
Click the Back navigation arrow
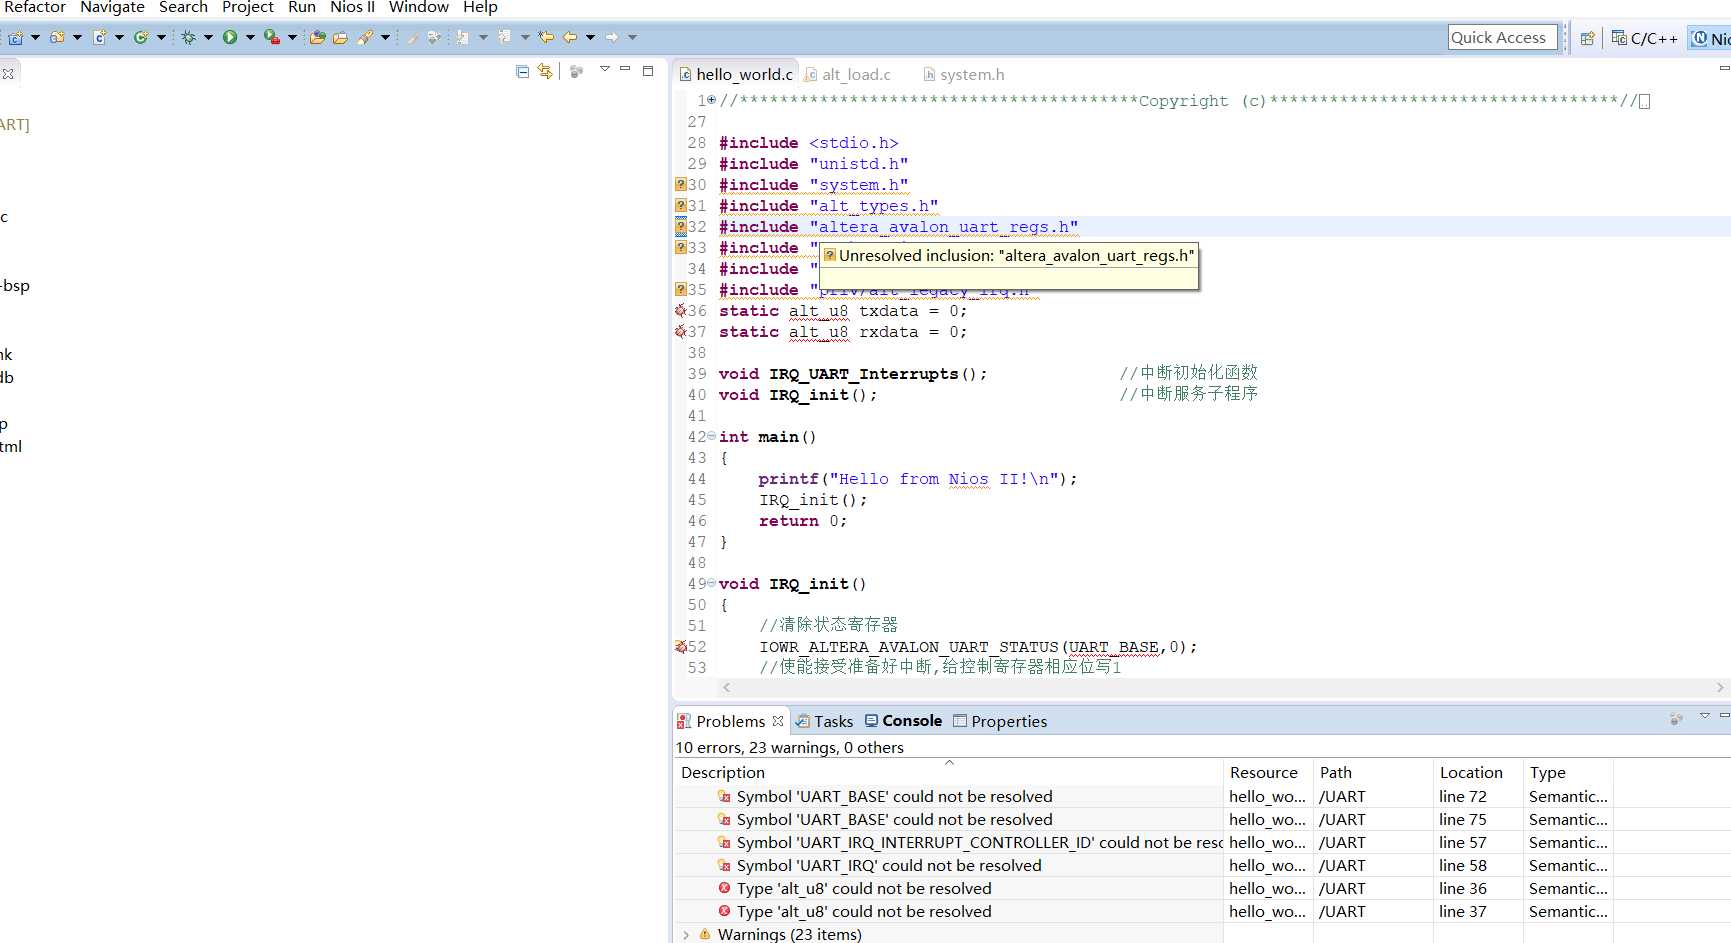570,38
